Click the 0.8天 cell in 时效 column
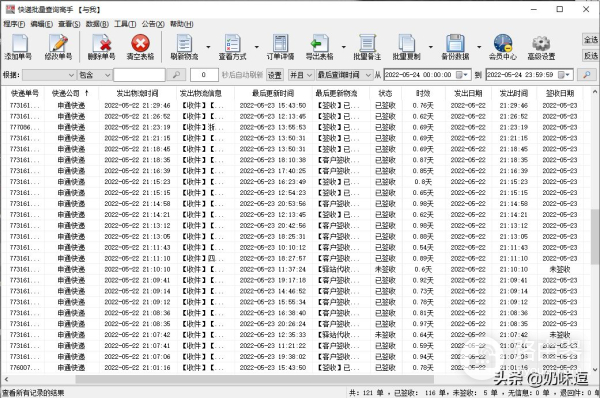600x398 pixels. (x=423, y=182)
